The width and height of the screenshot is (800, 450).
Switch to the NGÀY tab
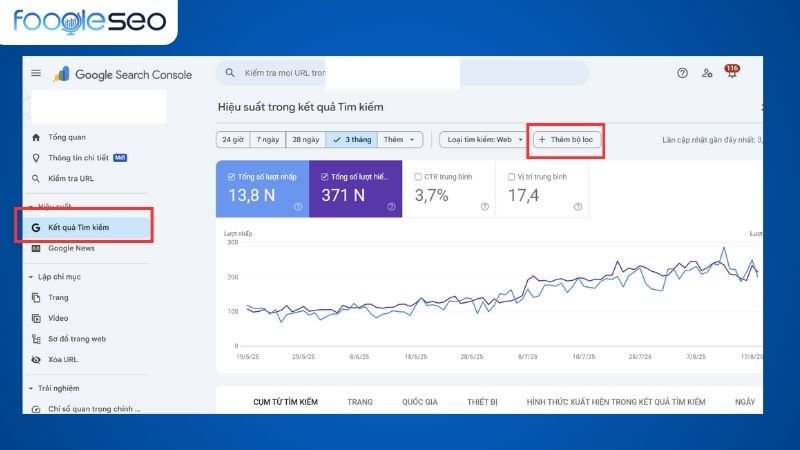745,402
